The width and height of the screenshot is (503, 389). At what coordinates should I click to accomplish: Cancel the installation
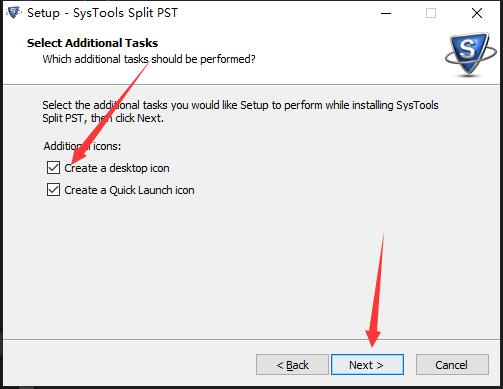[x=452, y=365]
